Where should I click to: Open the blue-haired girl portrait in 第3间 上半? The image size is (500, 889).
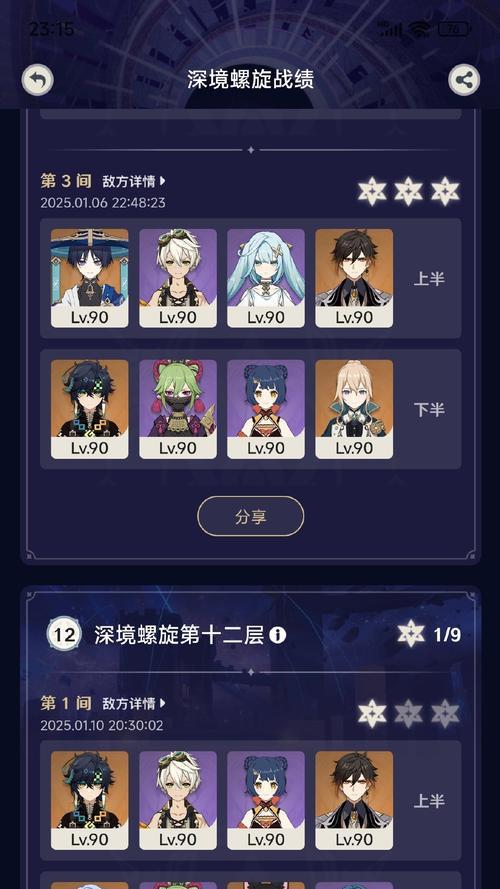(x=266, y=278)
